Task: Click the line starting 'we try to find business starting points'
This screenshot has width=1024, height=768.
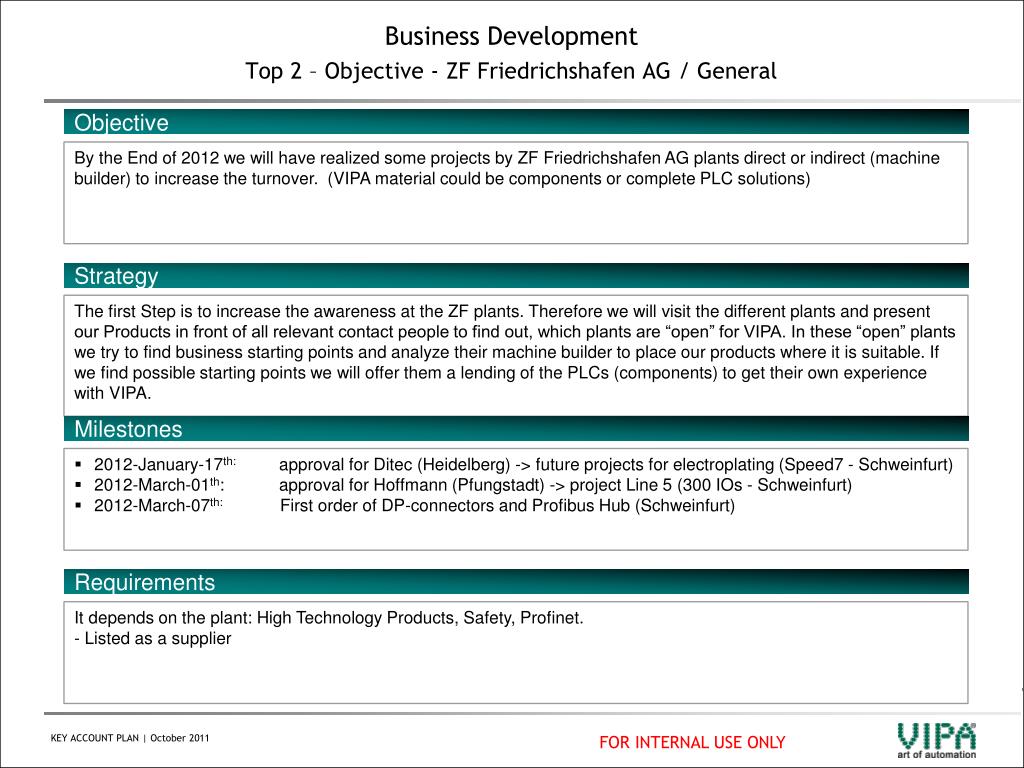Action: [x=506, y=353]
